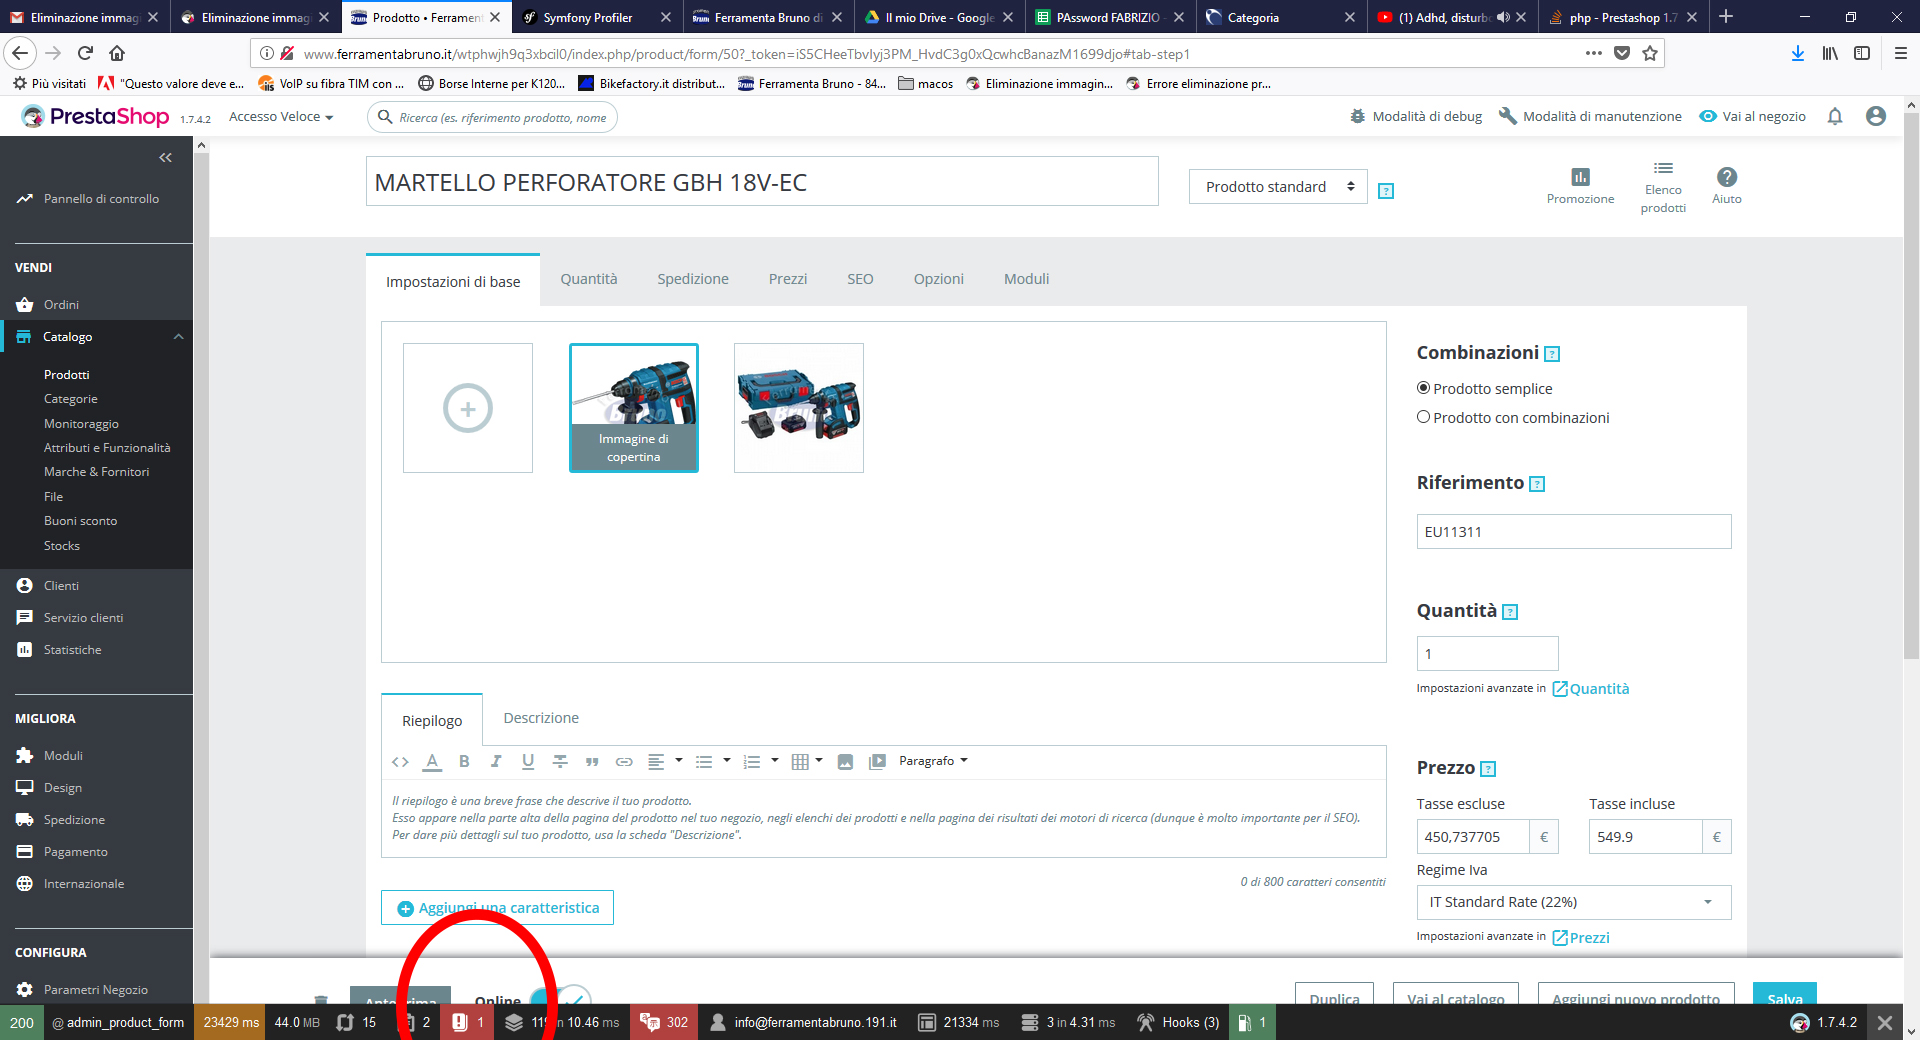
Task: Open the Prodotto standard type dropdown
Action: 1278,187
